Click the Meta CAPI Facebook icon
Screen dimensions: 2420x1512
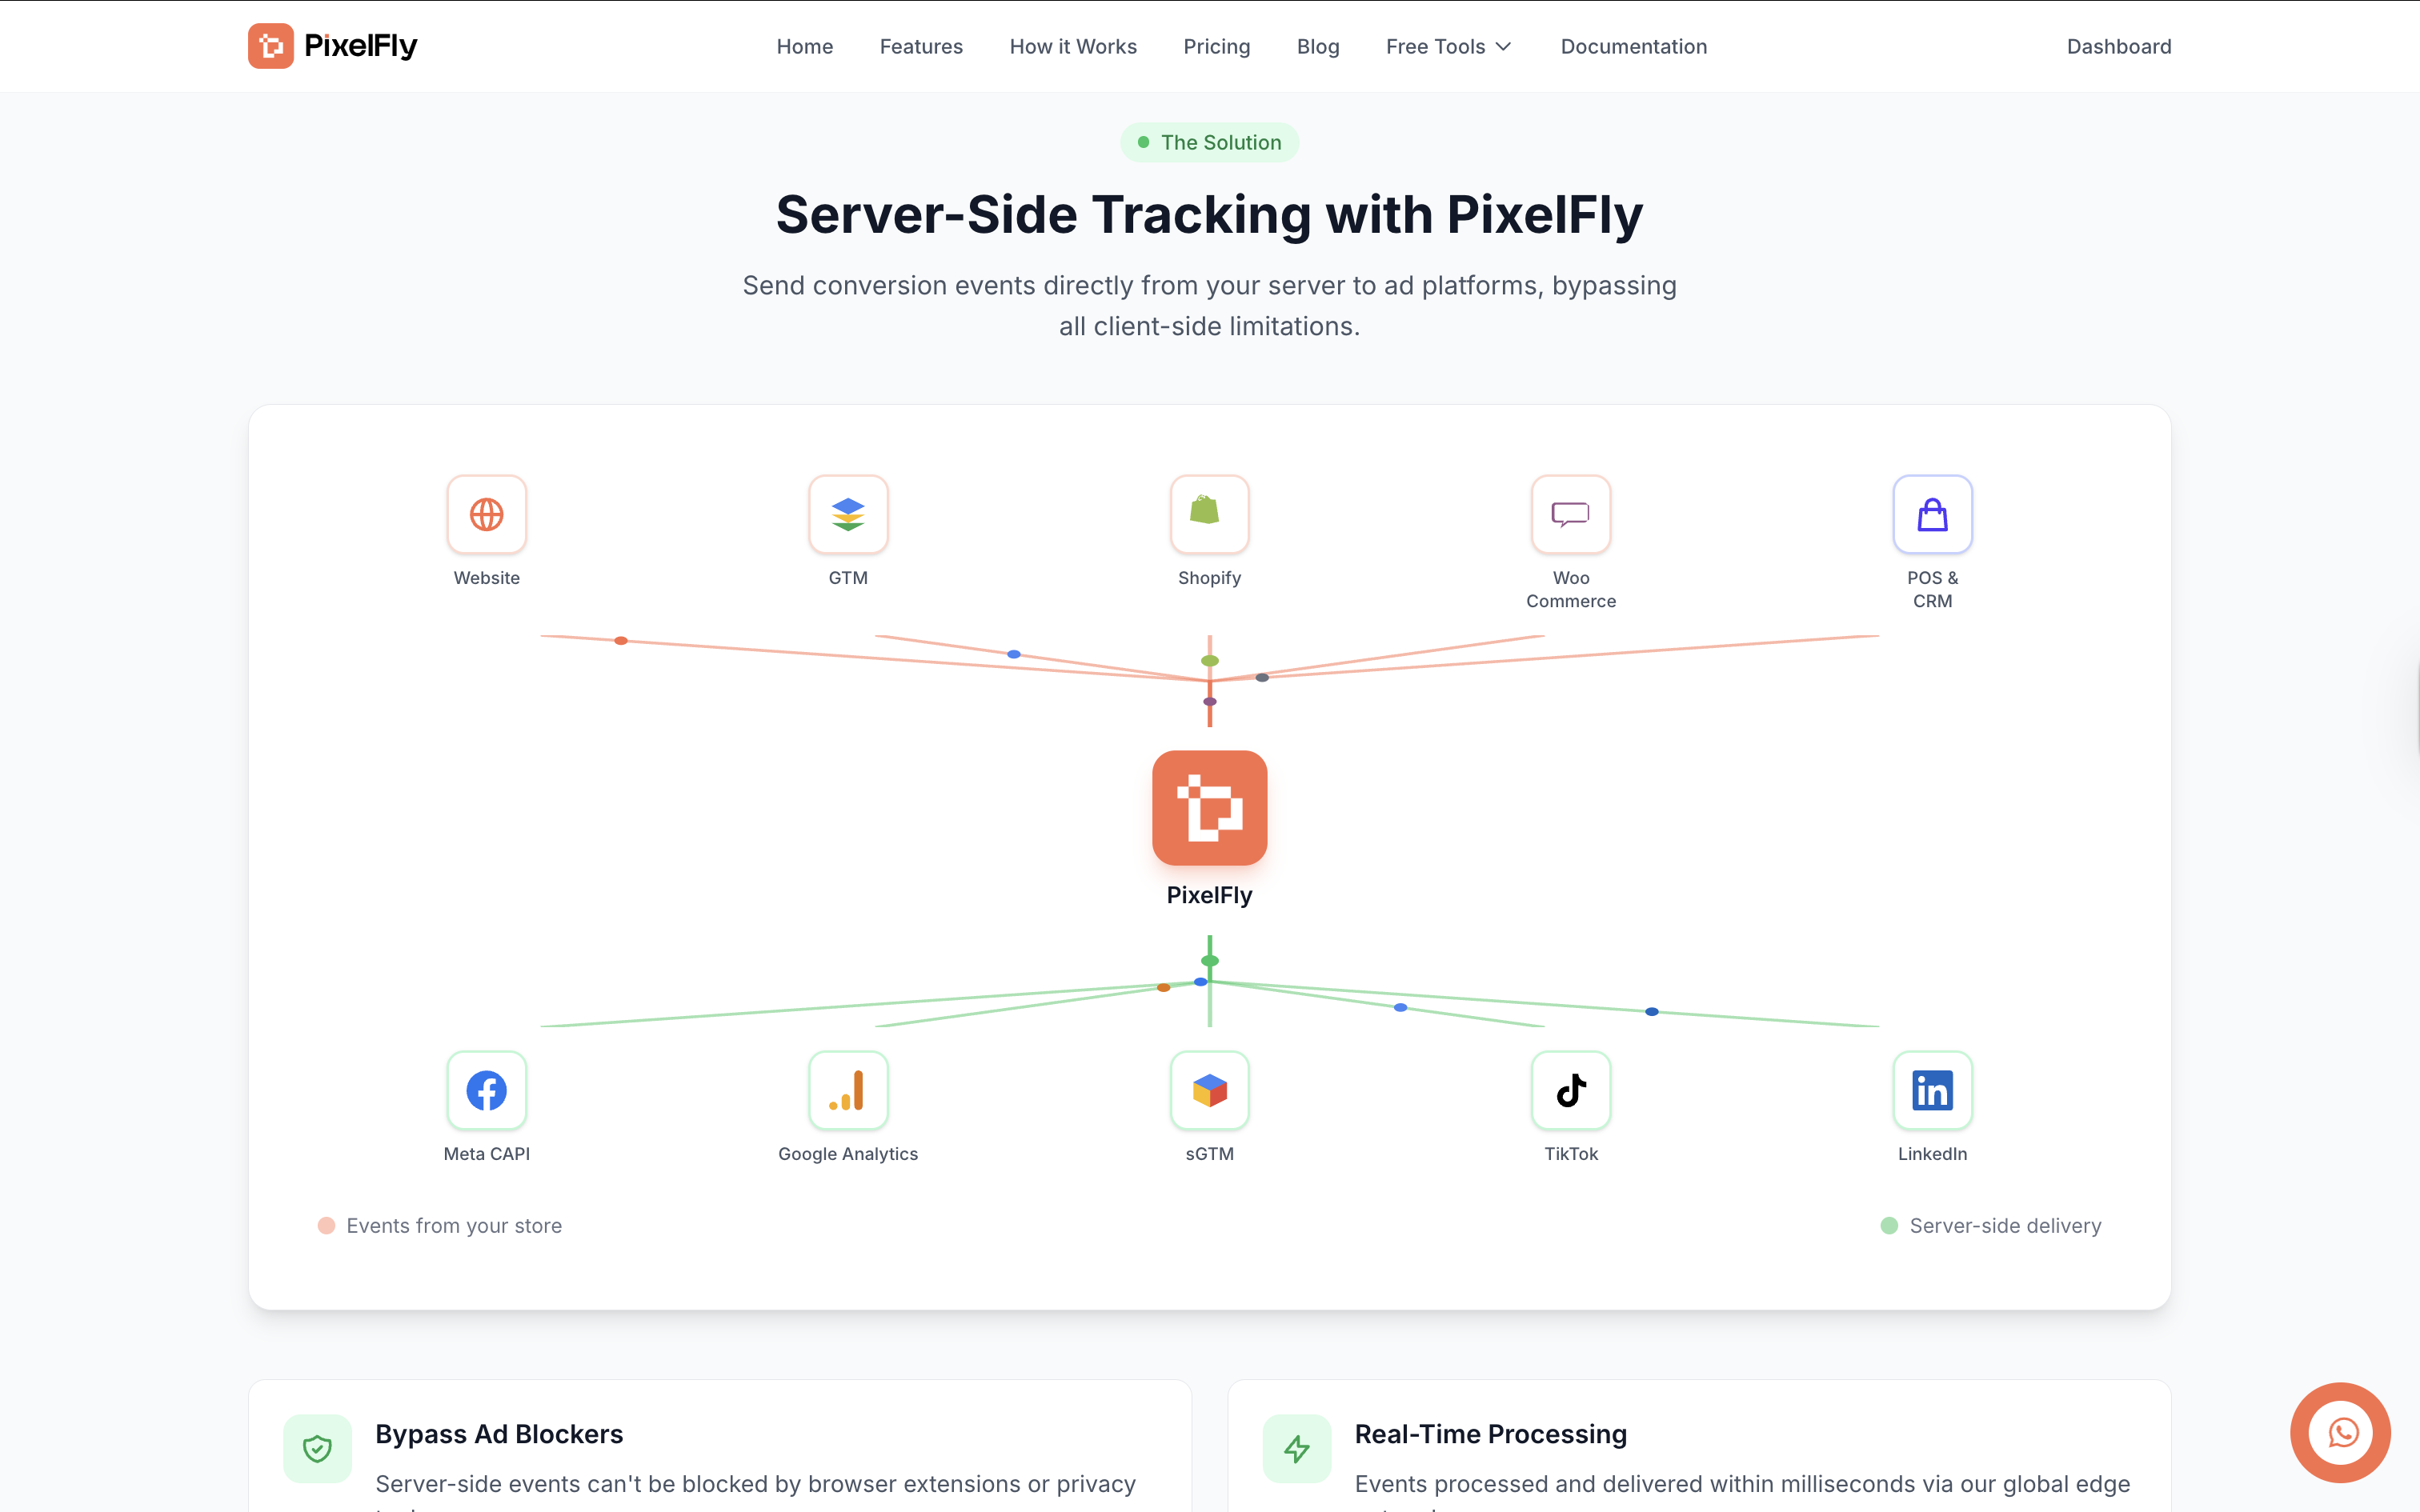(x=486, y=1090)
